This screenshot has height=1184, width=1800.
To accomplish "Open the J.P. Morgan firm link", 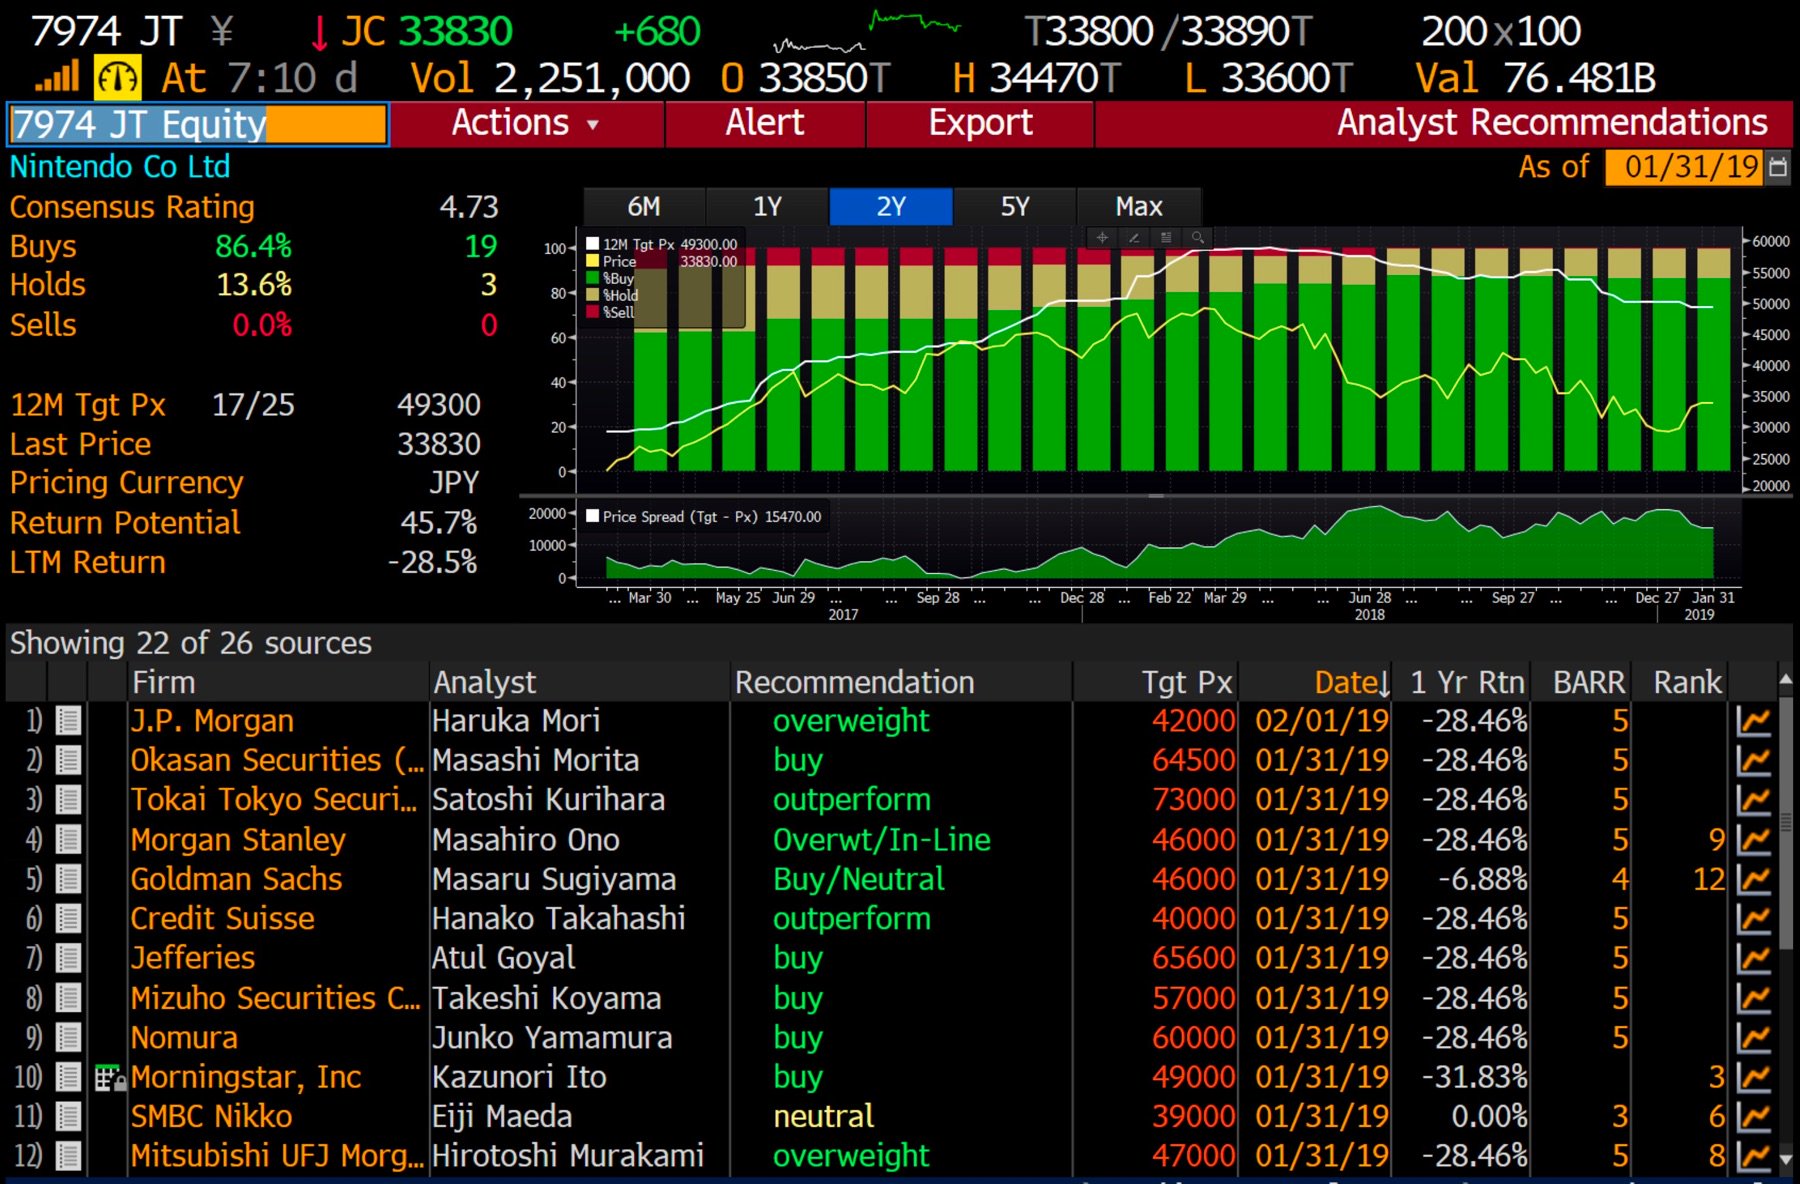I will point(212,721).
